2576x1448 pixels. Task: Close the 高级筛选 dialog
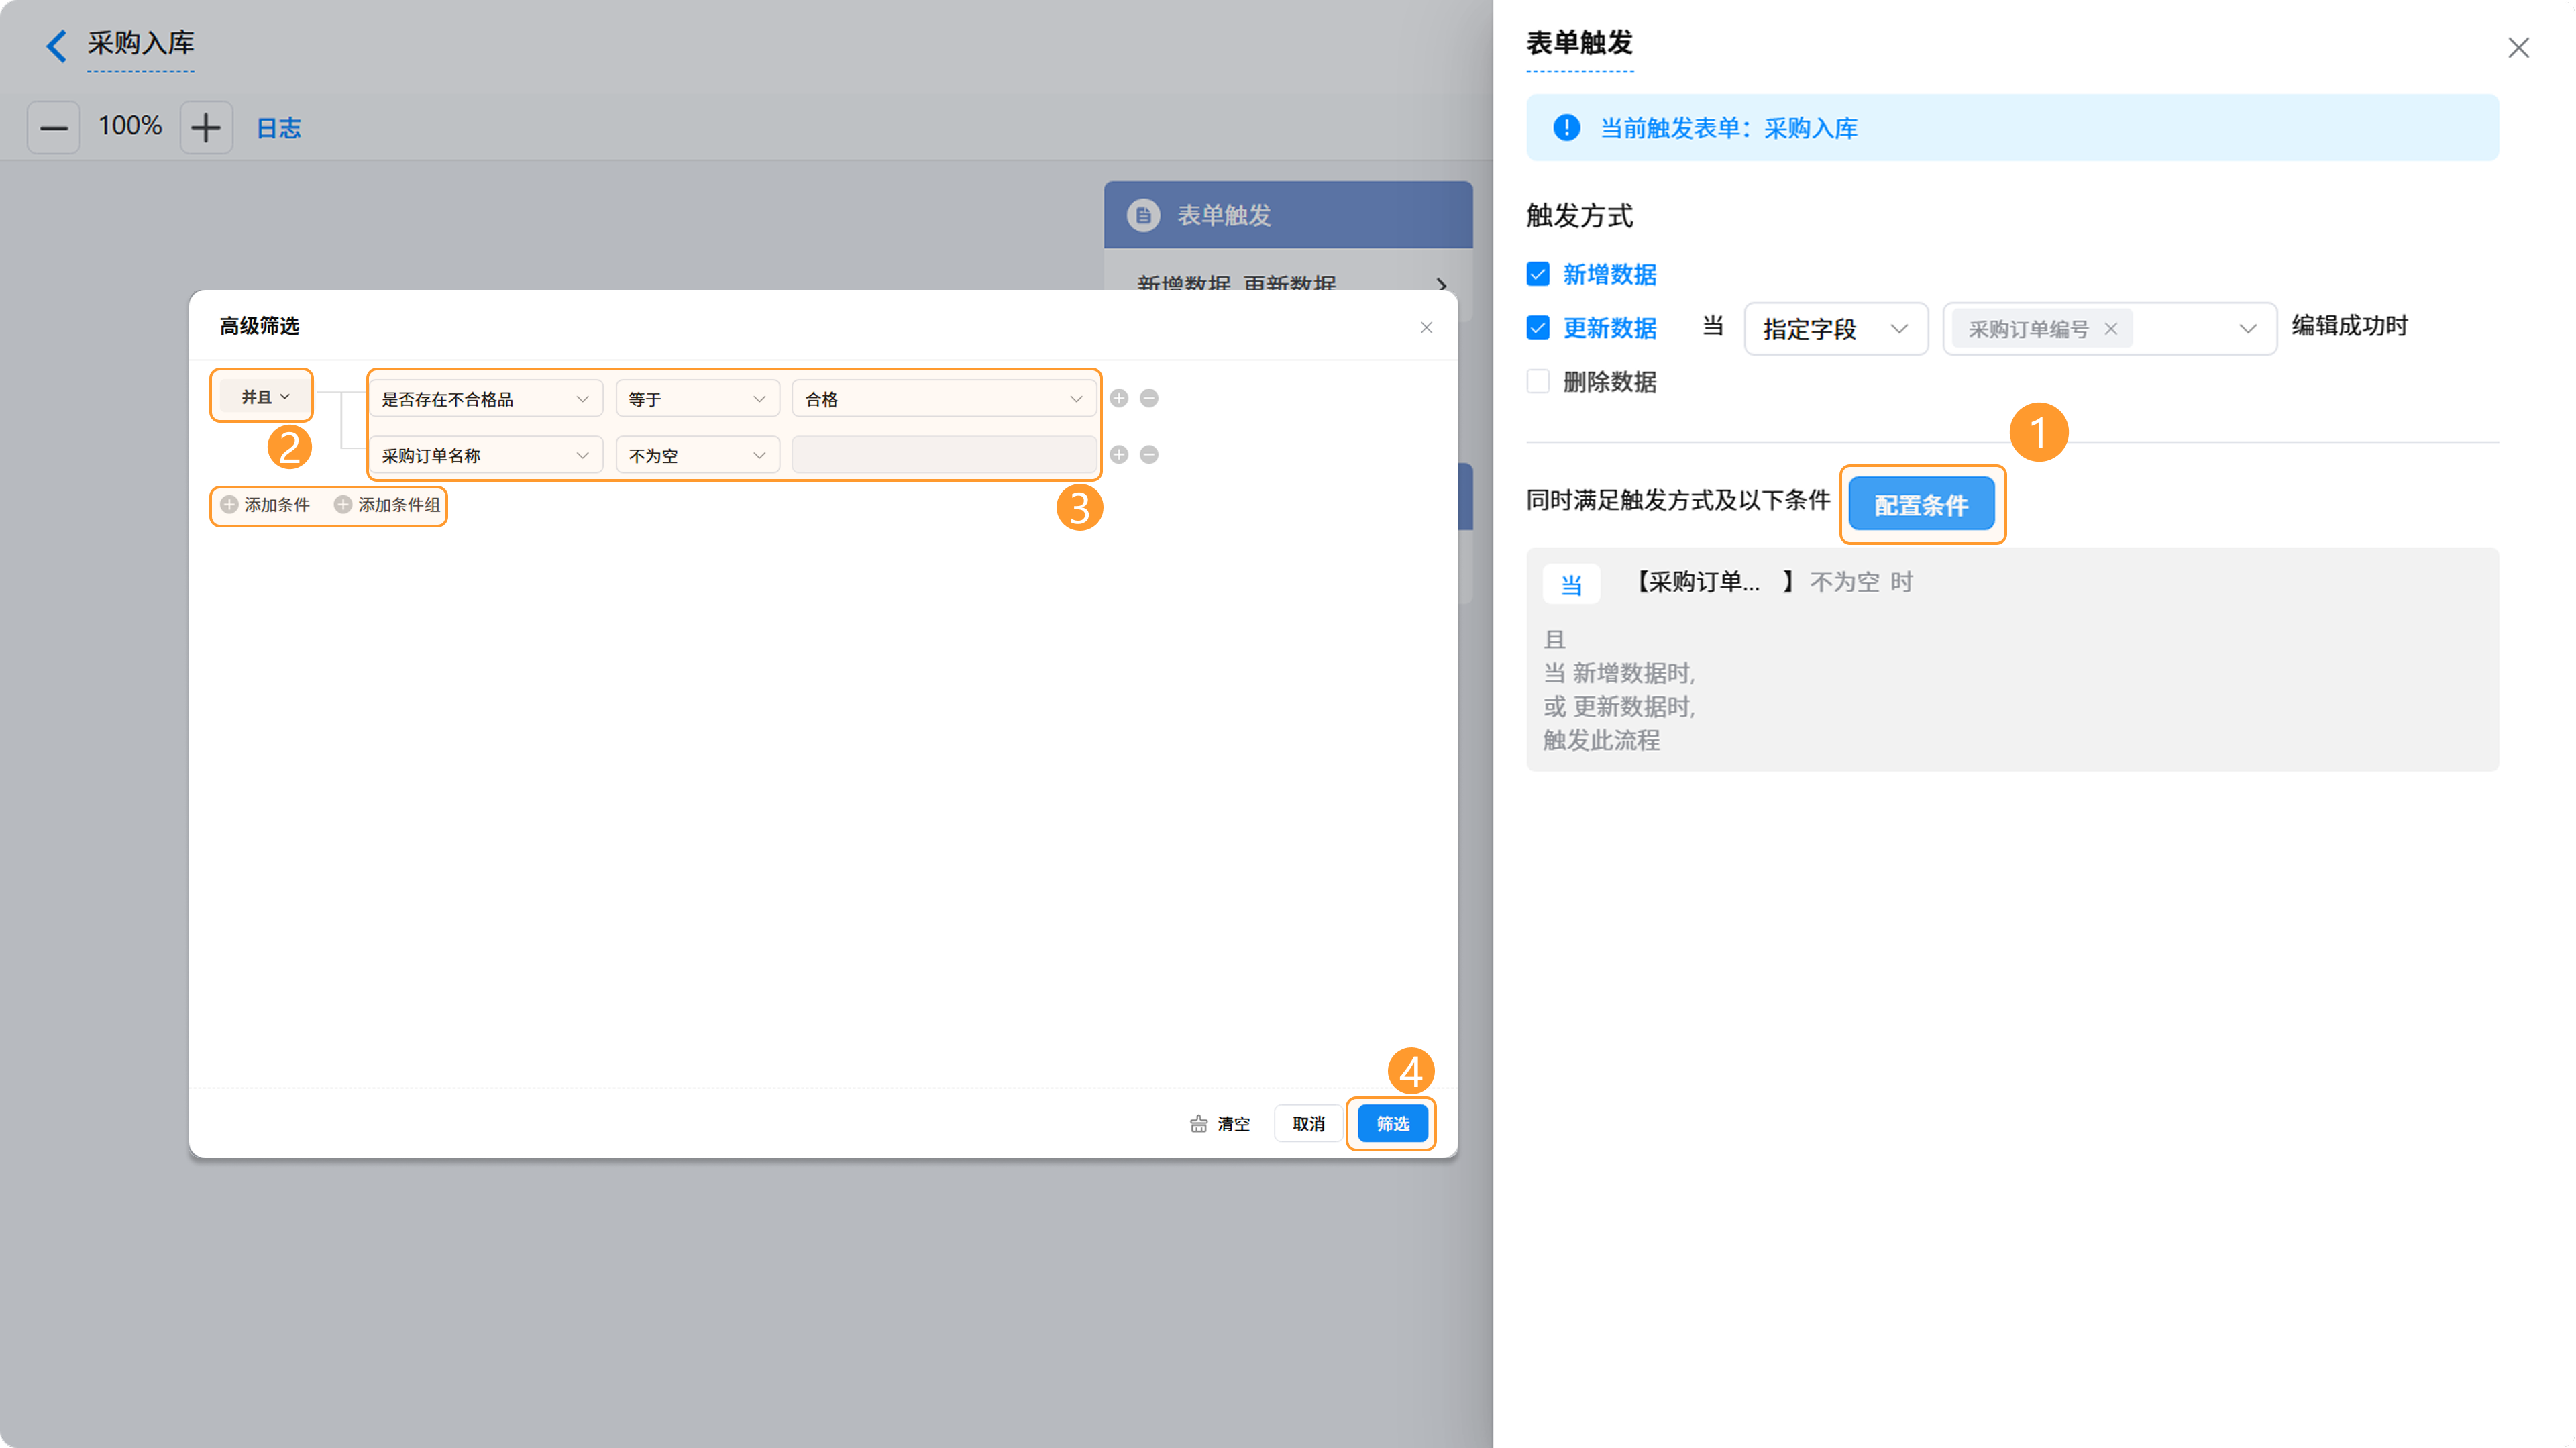pyautogui.click(x=1426, y=327)
